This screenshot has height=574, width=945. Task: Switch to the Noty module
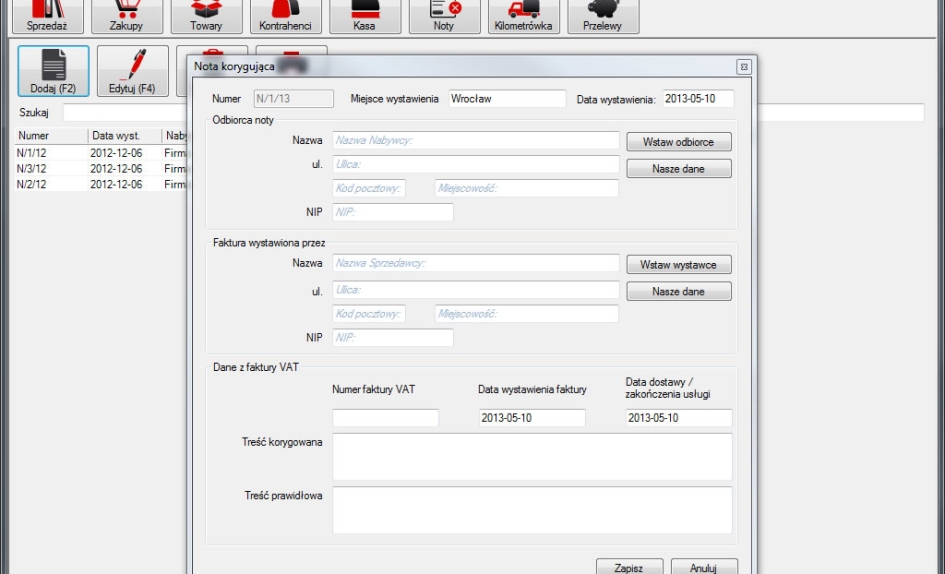click(x=443, y=15)
